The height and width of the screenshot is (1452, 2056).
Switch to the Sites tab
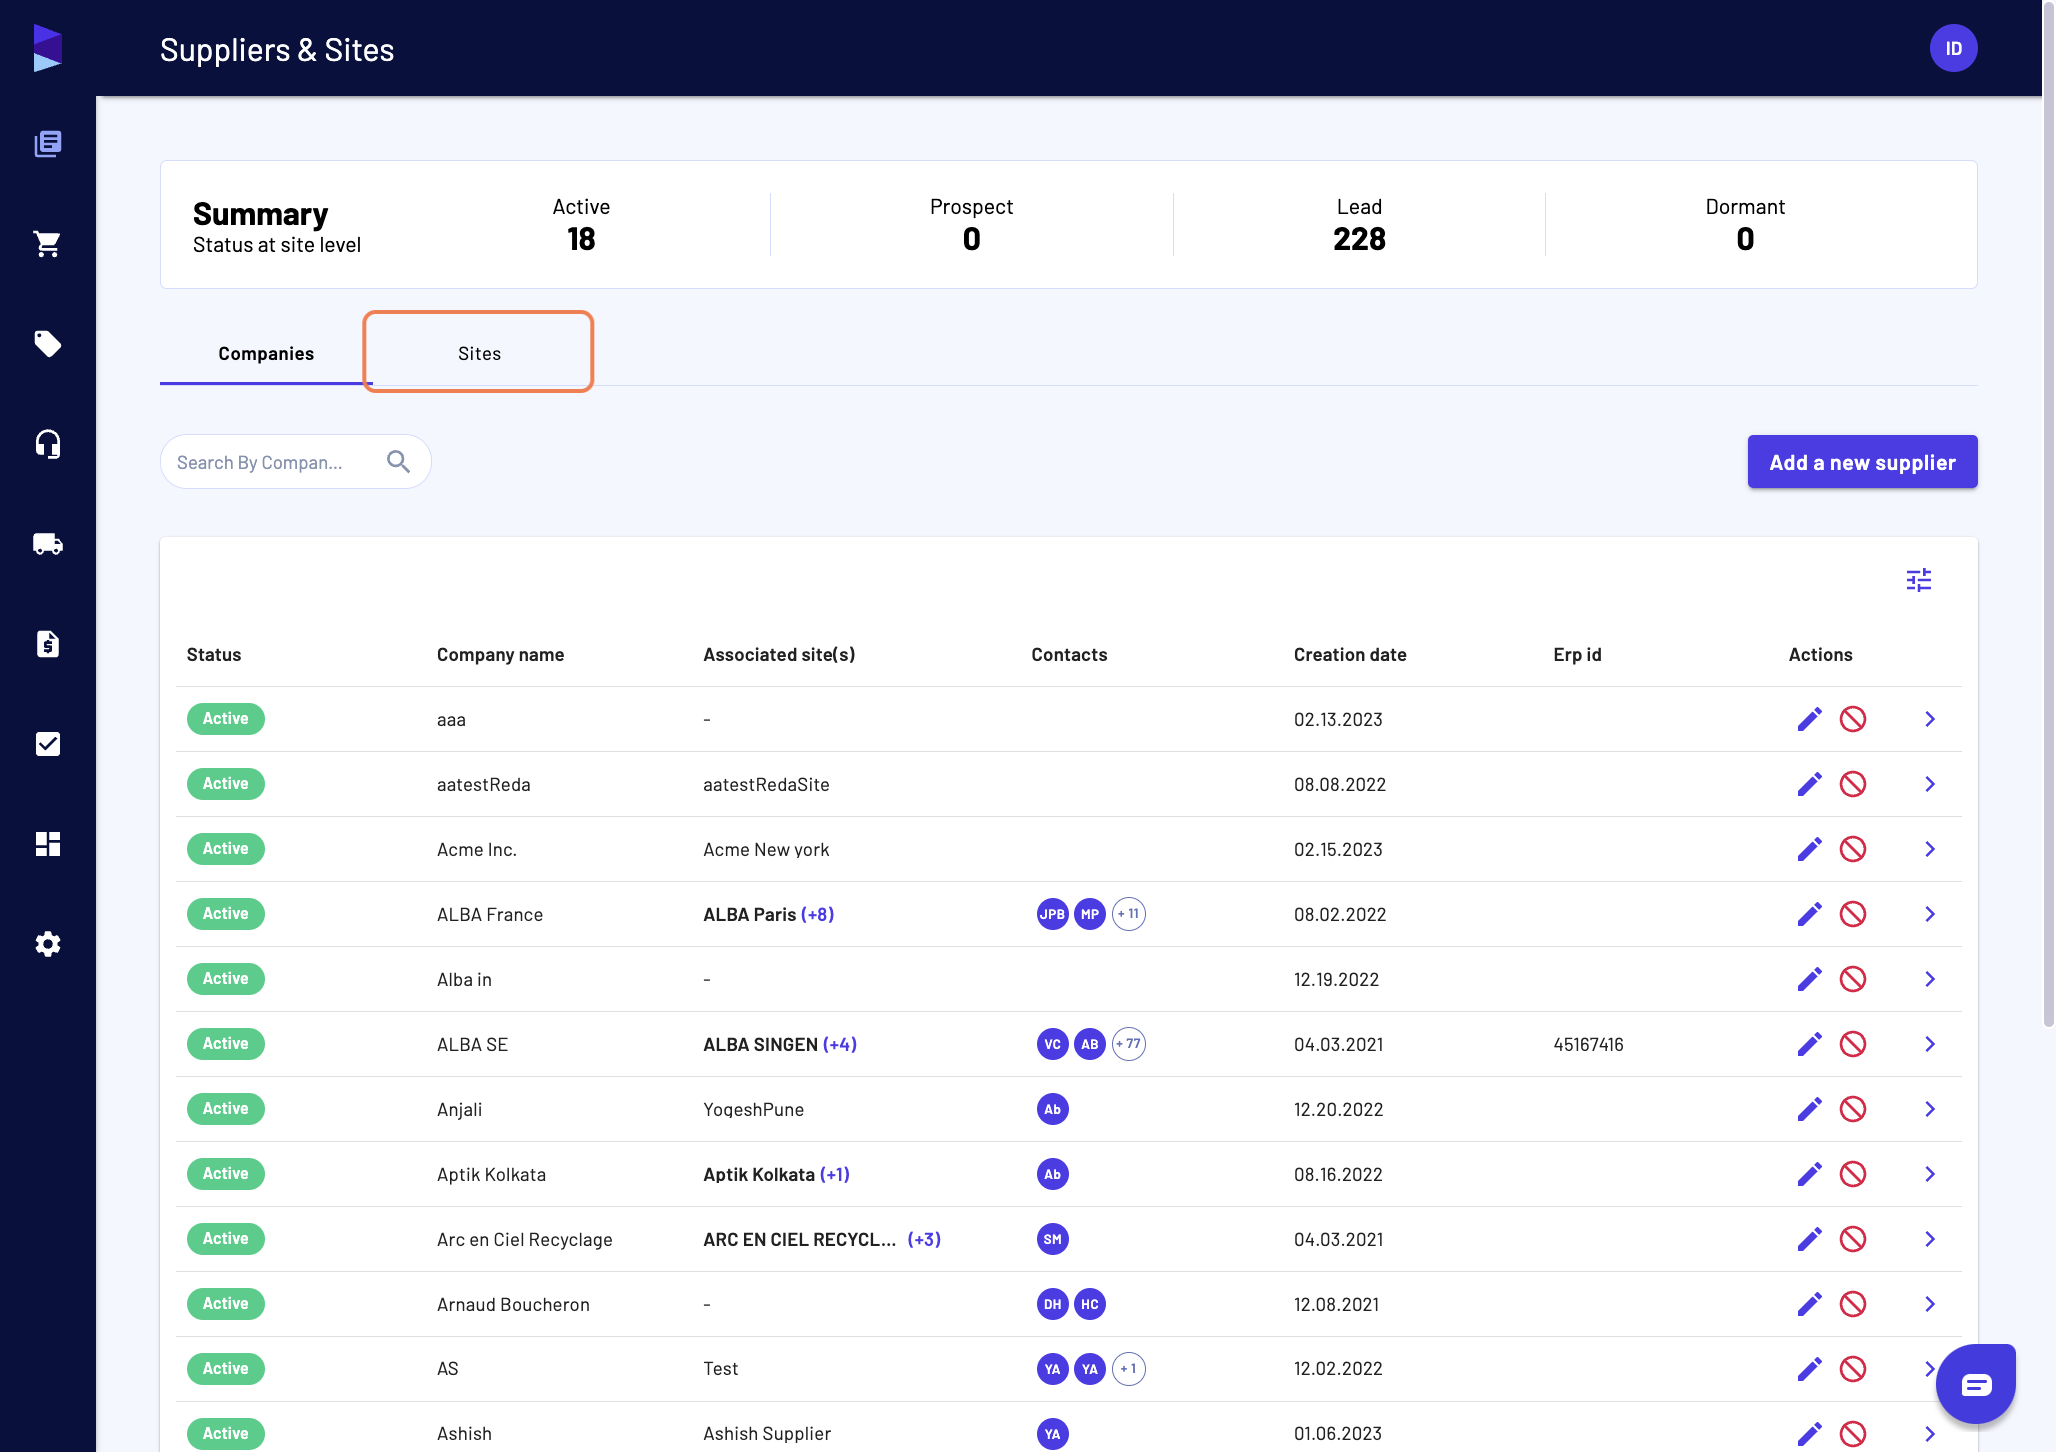[479, 353]
